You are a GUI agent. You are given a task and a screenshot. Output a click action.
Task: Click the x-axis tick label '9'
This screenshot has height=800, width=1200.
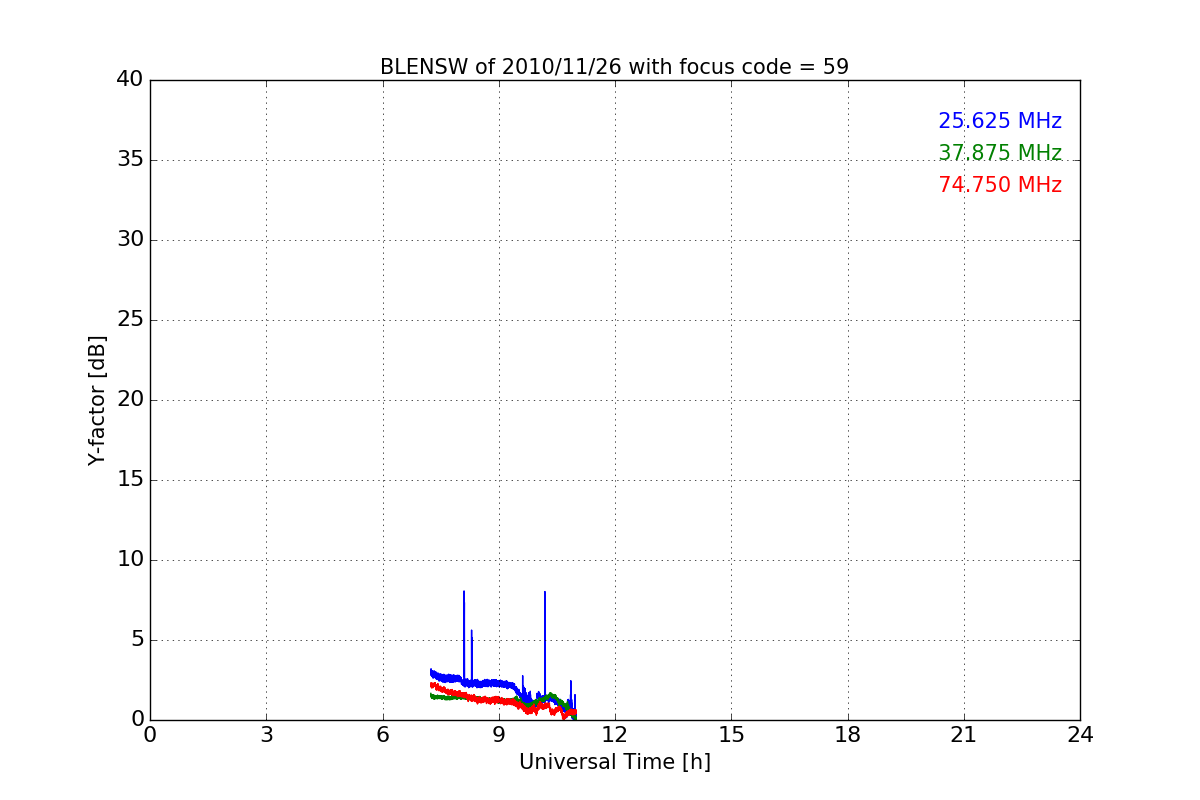pos(499,734)
